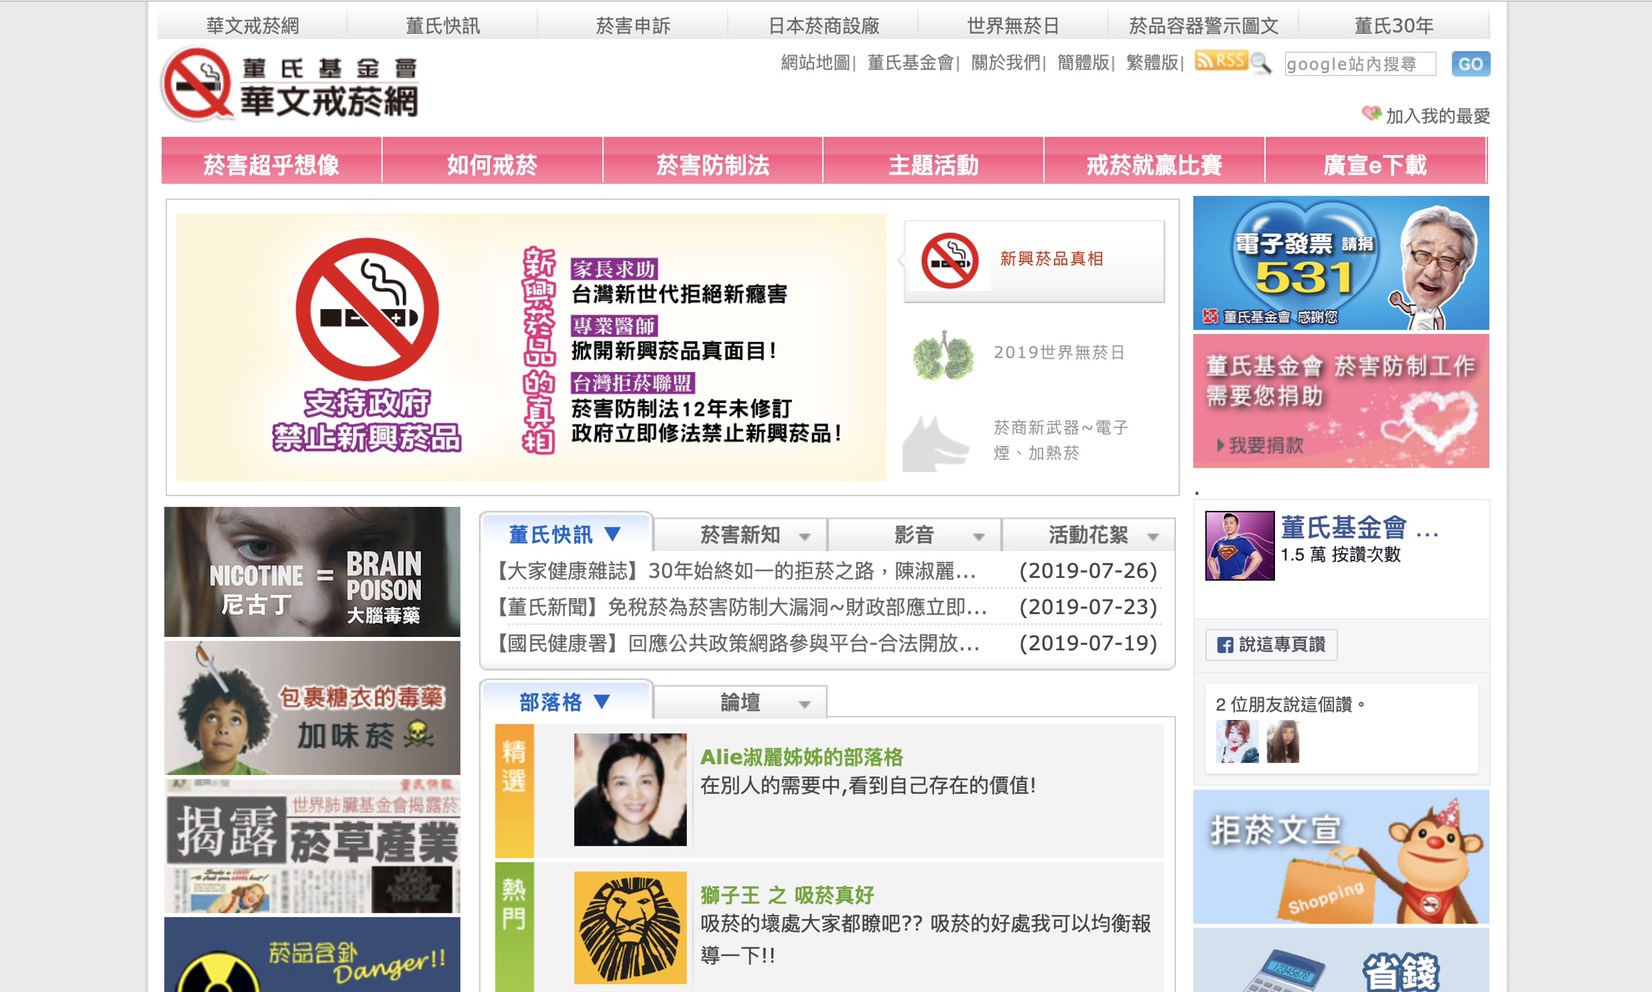Viewport: 1652px width, 992px height.
Task: Click the Alie blog author photo
Action: (630, 790)
